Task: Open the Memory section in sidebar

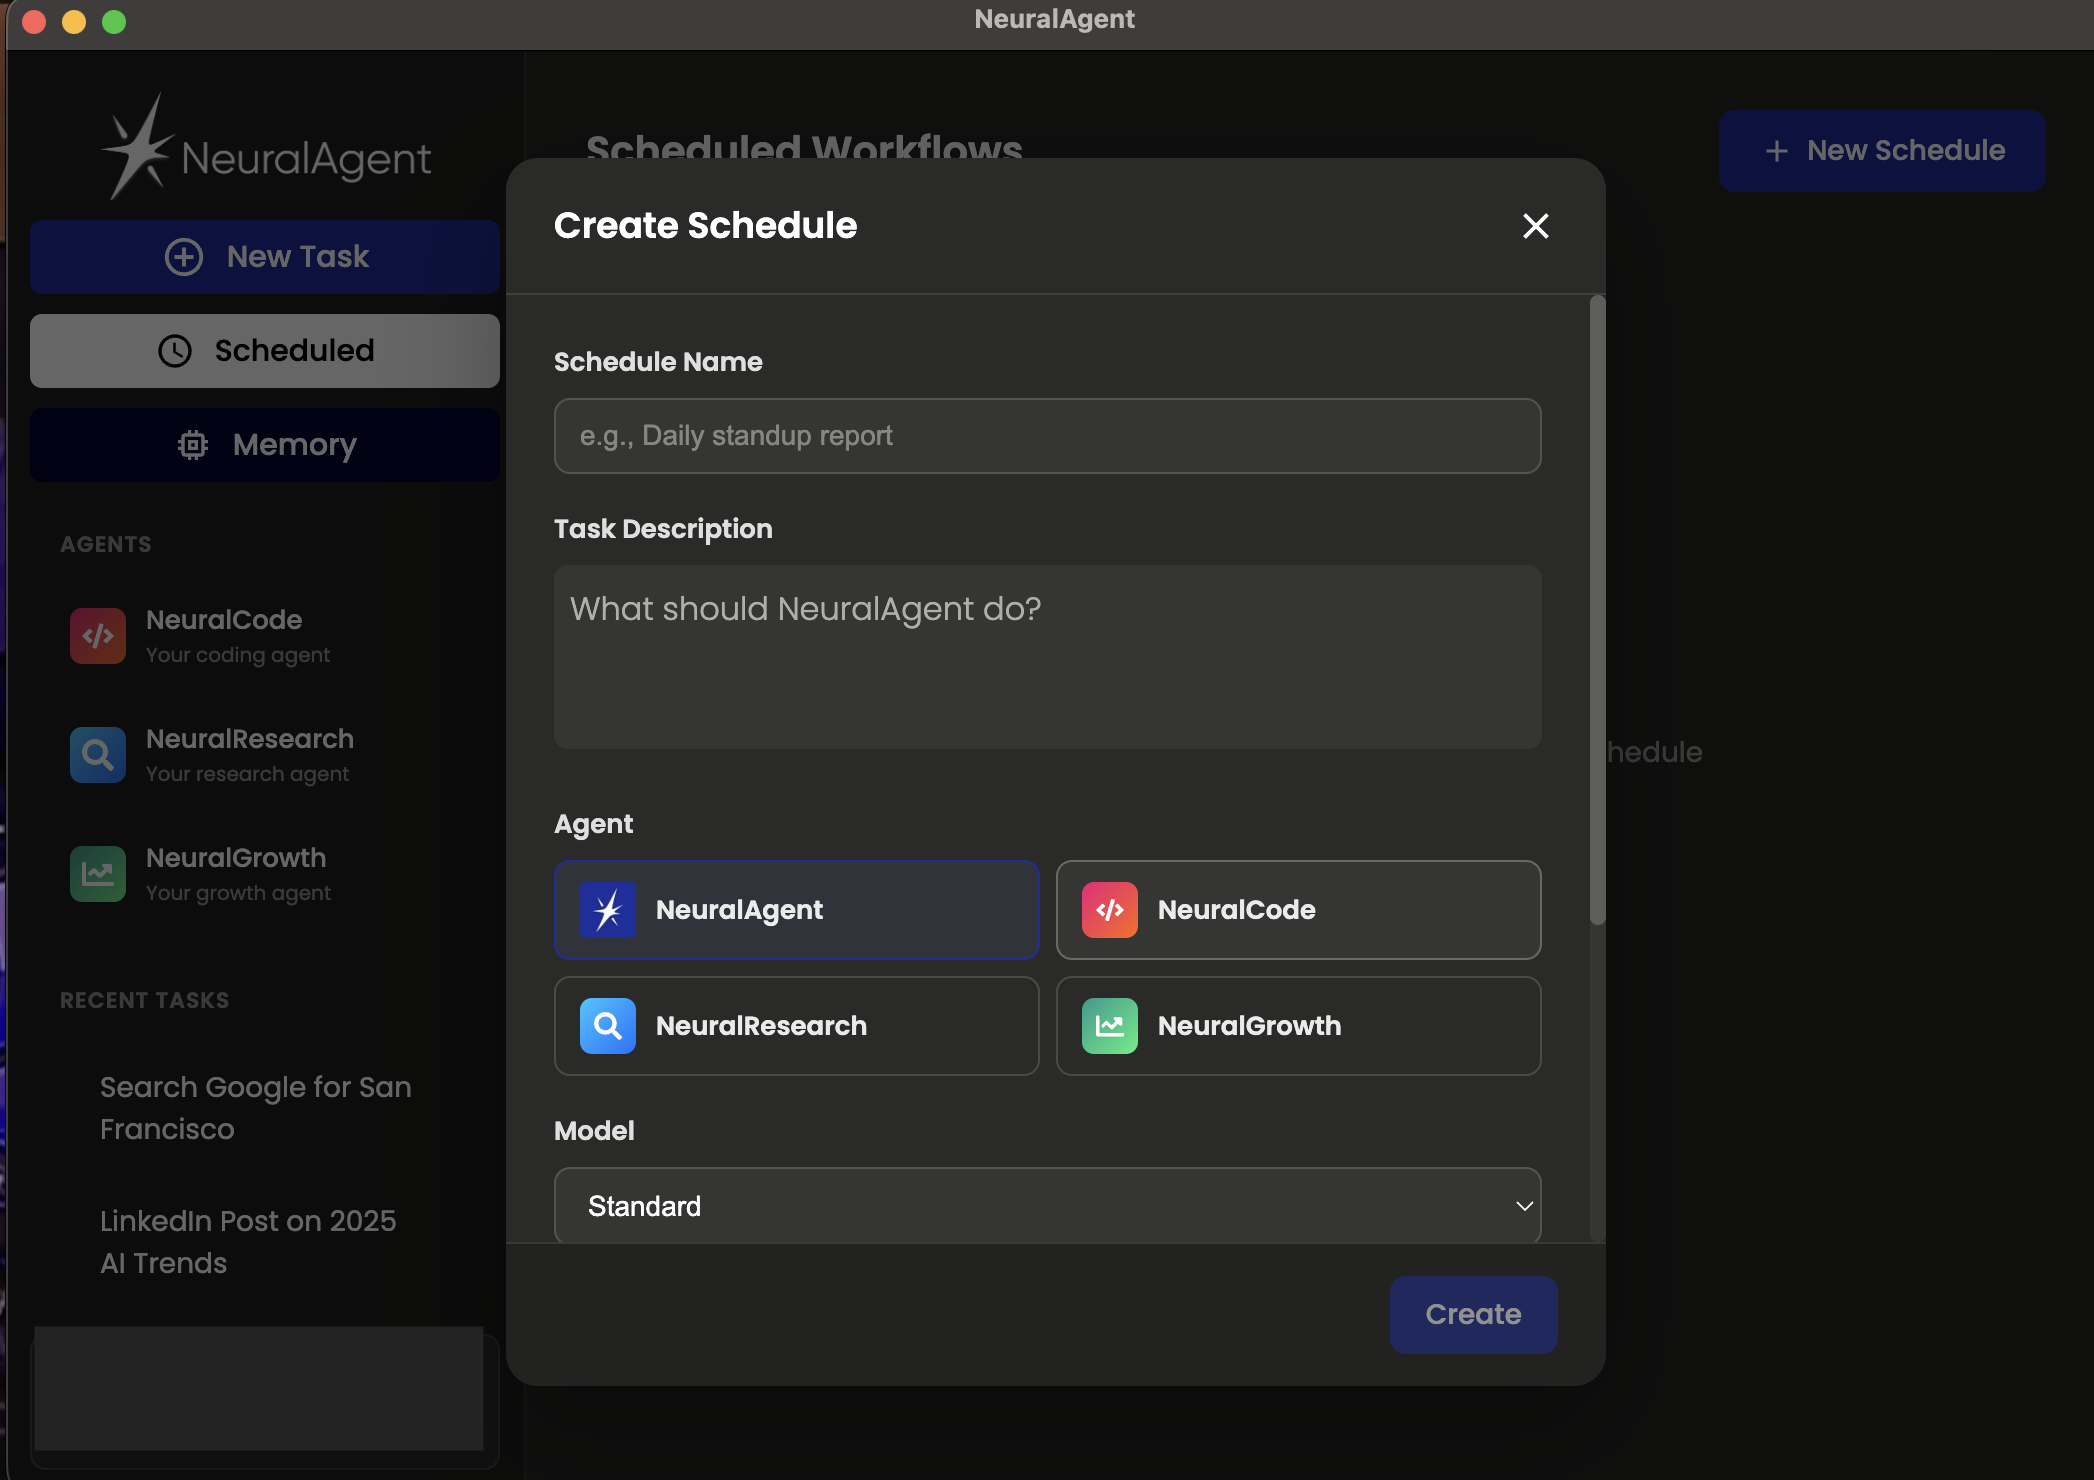Action: point(264,444)
